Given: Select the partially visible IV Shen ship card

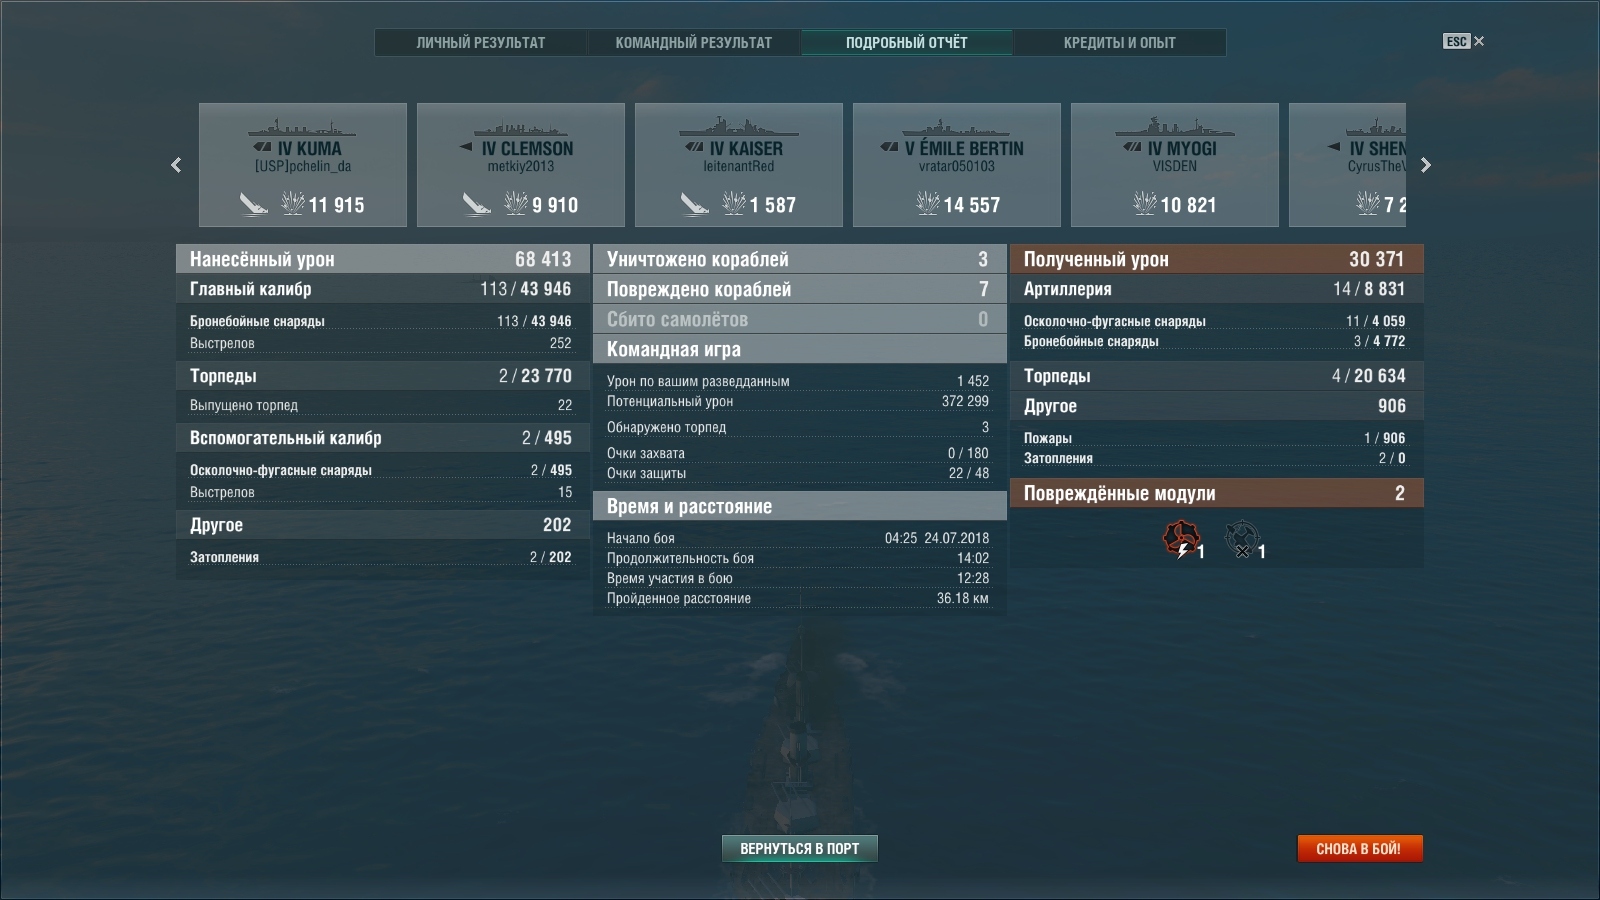Looking at the screenshot, I should (1348, 165).
